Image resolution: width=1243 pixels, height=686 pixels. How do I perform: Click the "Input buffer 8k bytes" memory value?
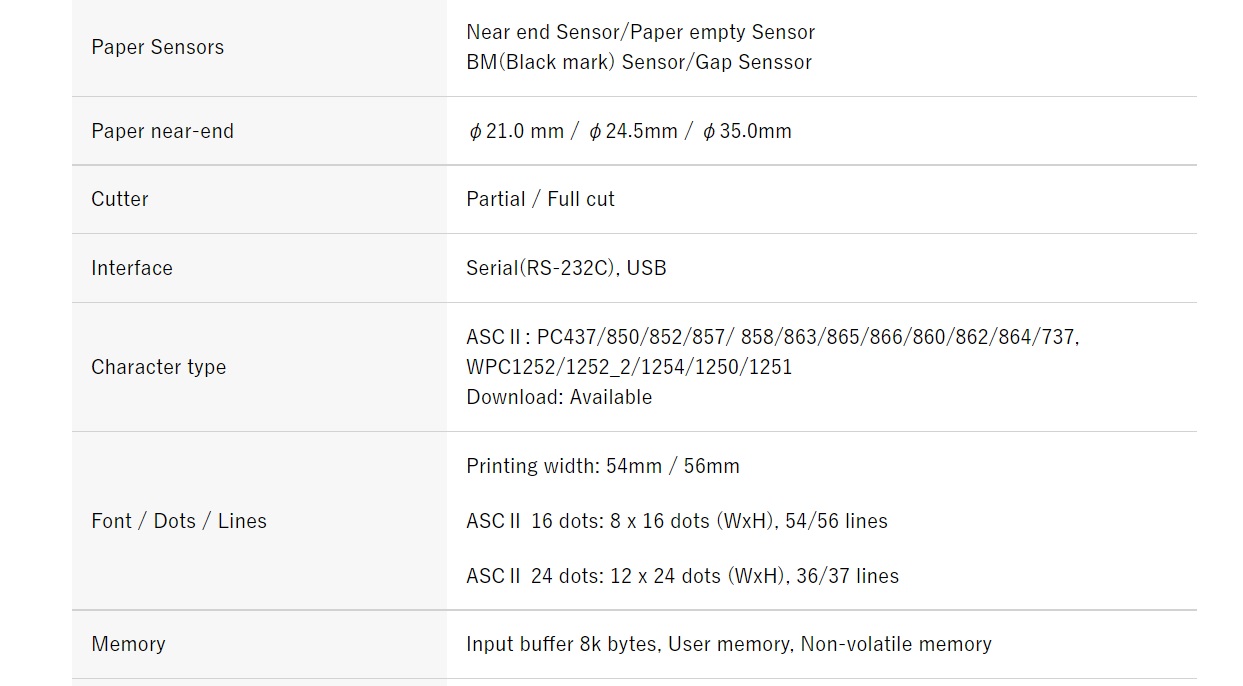pos(561,644)
